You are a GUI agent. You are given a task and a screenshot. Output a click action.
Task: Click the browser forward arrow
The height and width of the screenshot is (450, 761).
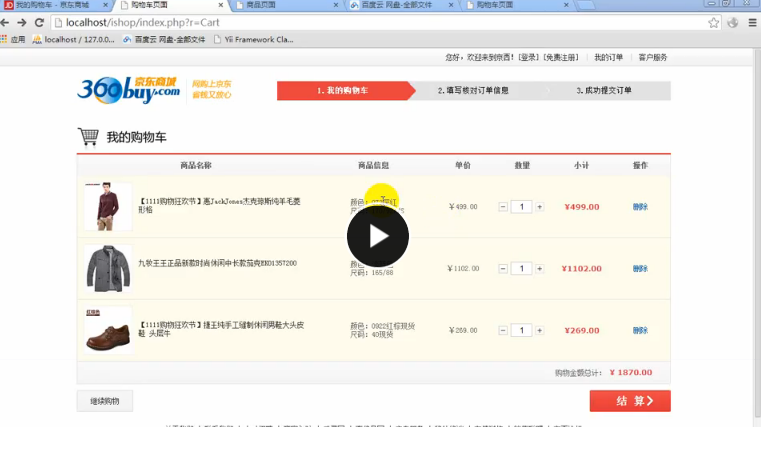22,22
